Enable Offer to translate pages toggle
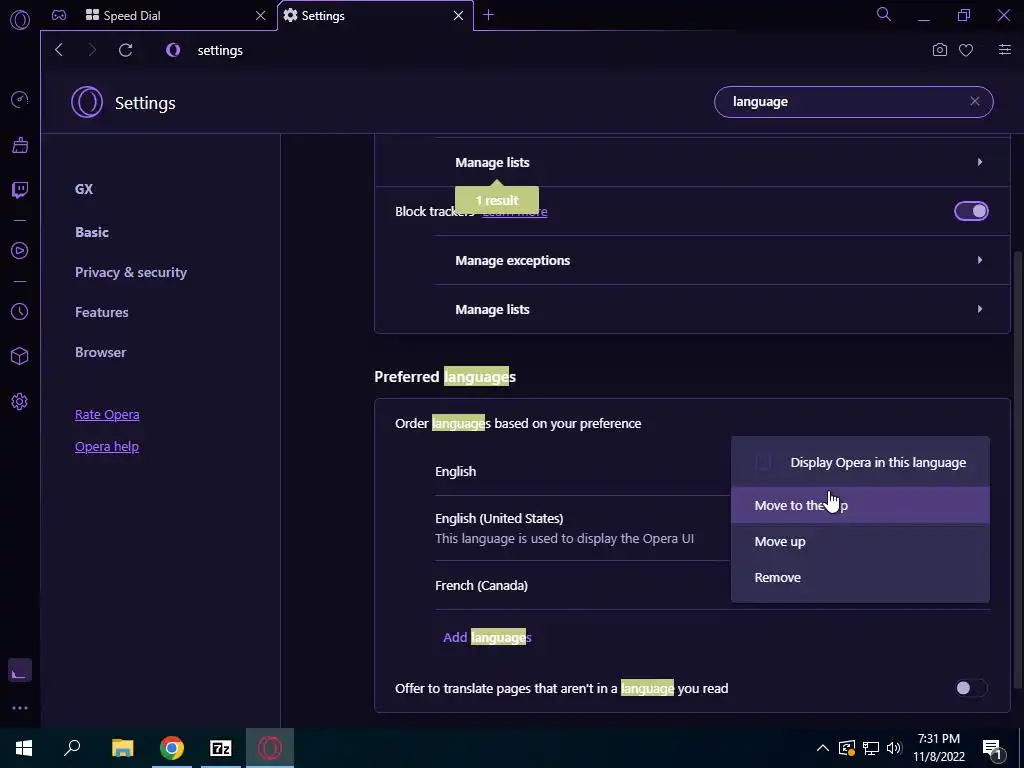 point(971,688)
